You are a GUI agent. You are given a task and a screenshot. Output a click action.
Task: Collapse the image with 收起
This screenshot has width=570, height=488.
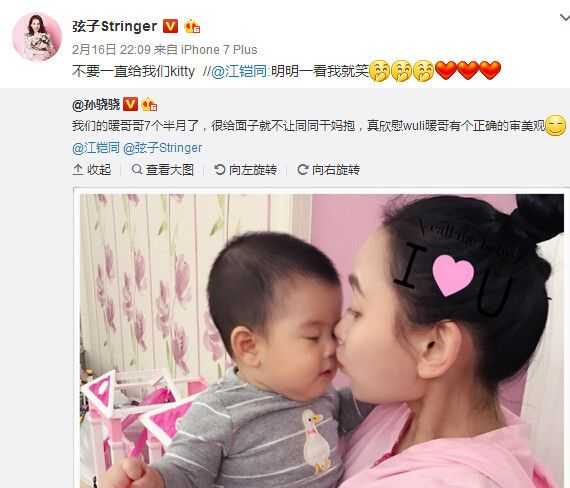(92, 169)
